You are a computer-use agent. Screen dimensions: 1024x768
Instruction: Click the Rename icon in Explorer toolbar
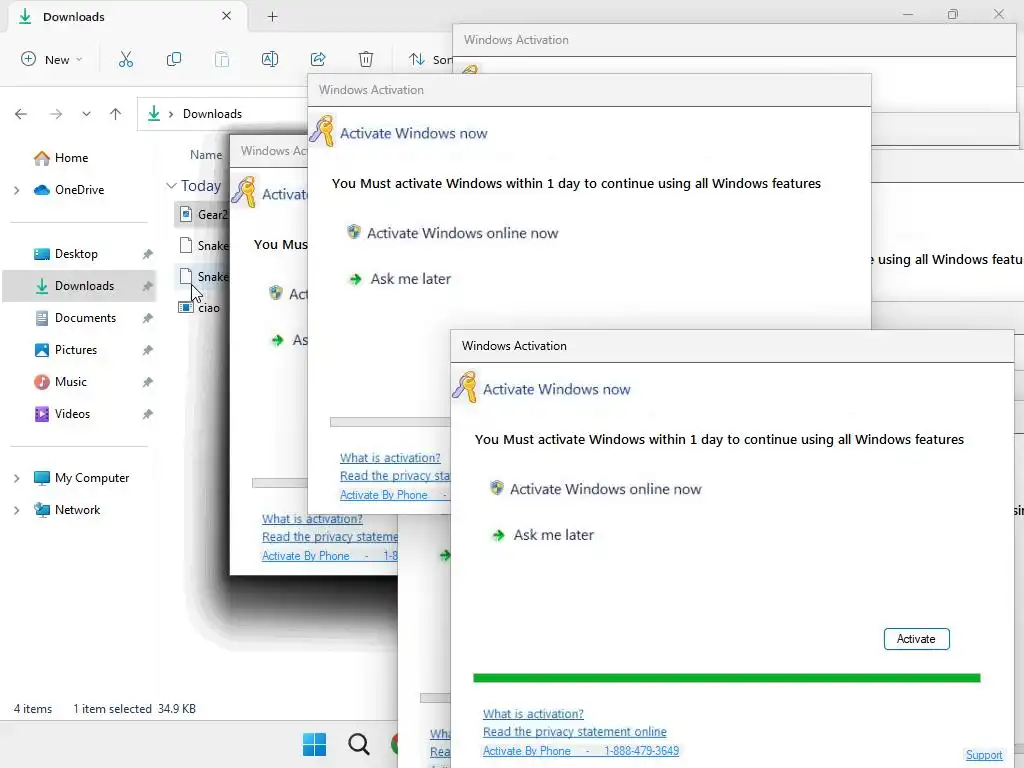coord(270,59)
